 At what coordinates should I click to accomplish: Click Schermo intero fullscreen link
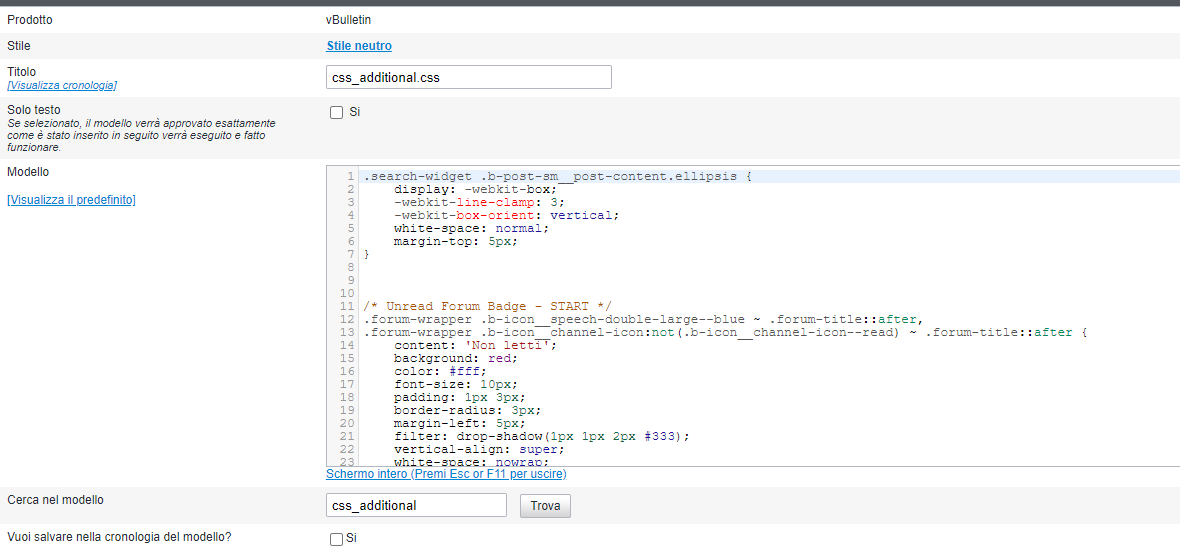[x=446, y=475]
